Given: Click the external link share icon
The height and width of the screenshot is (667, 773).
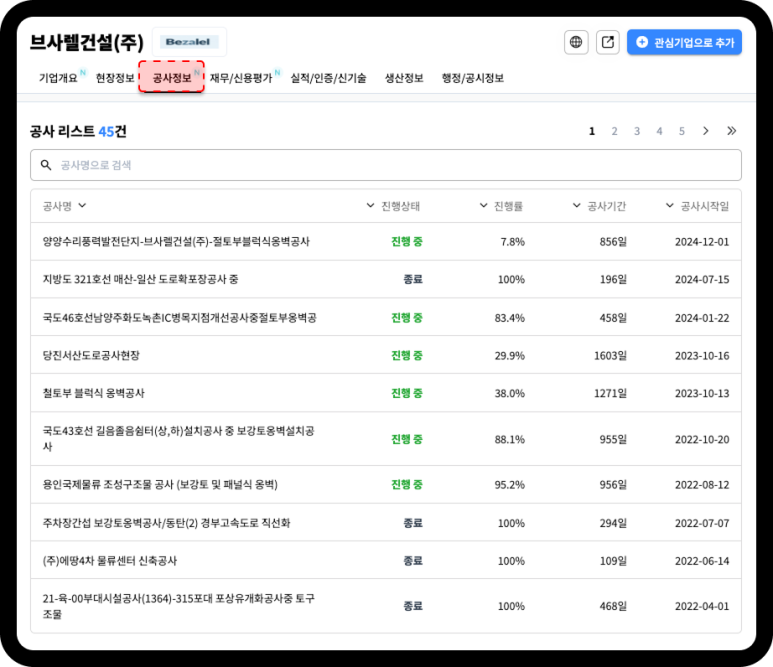Looking at the screenshot, I should tap(608, 42).
